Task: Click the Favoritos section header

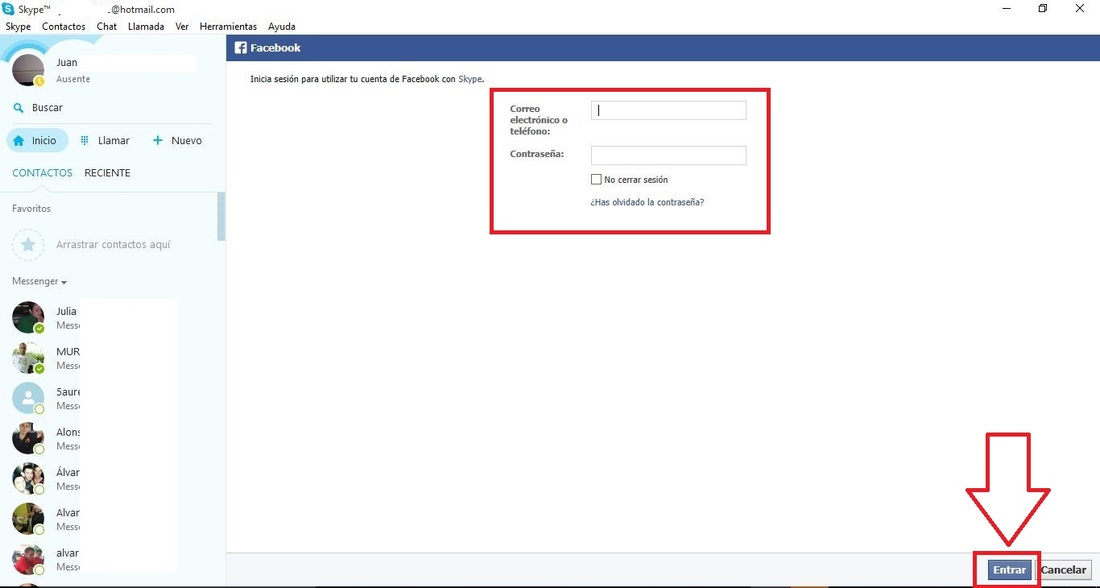Action: 32,208
